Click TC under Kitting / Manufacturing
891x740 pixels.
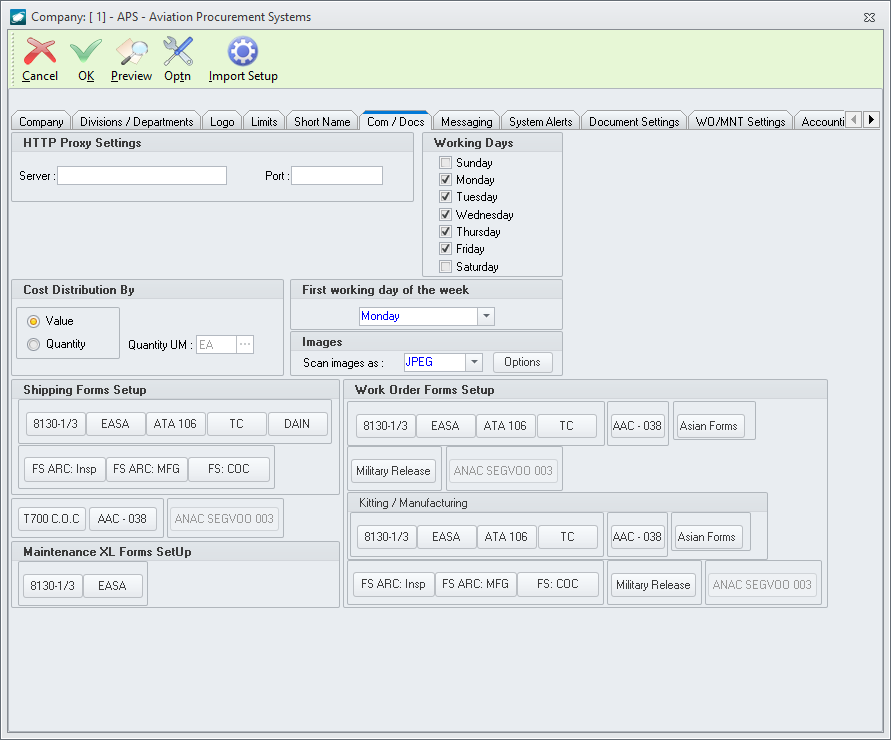tap(567, 537)
